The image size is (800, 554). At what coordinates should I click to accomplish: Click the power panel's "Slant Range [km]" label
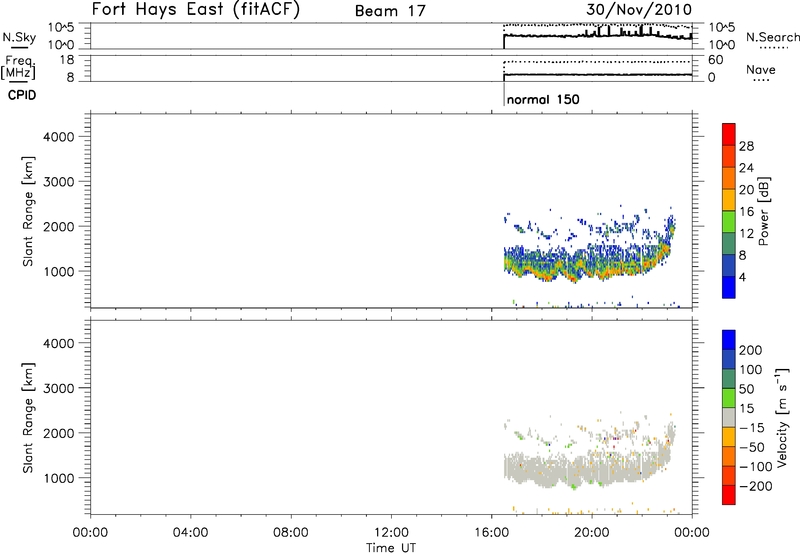point(28,211)
